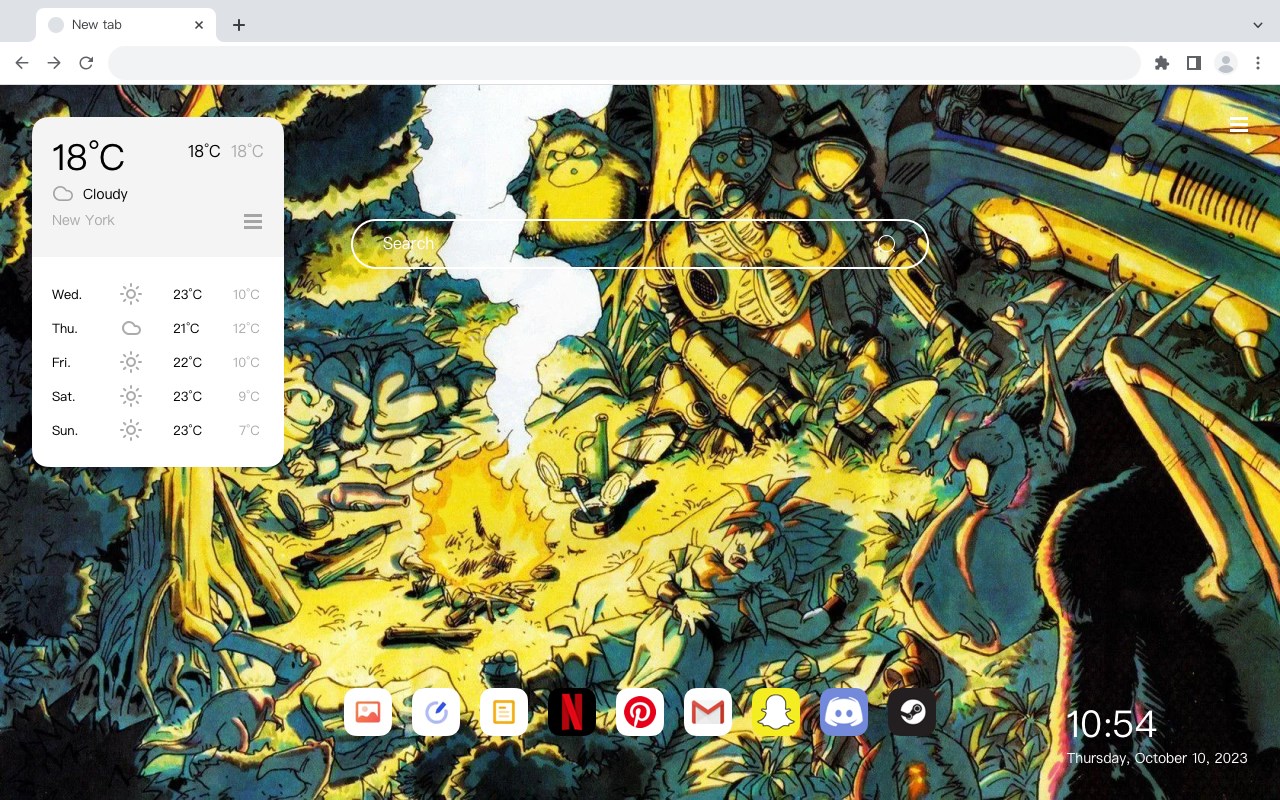Image resolution: width=1280 pixels, height=800 pixels.
Task: Click the cloudy weather icon
Action: pos(63,194)
